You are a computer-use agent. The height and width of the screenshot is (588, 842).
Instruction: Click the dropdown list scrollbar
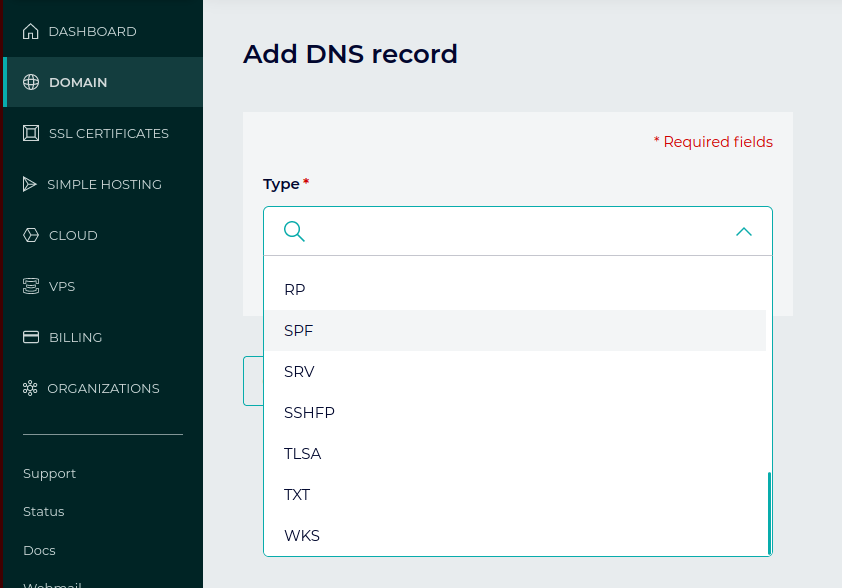click(769, 510)
